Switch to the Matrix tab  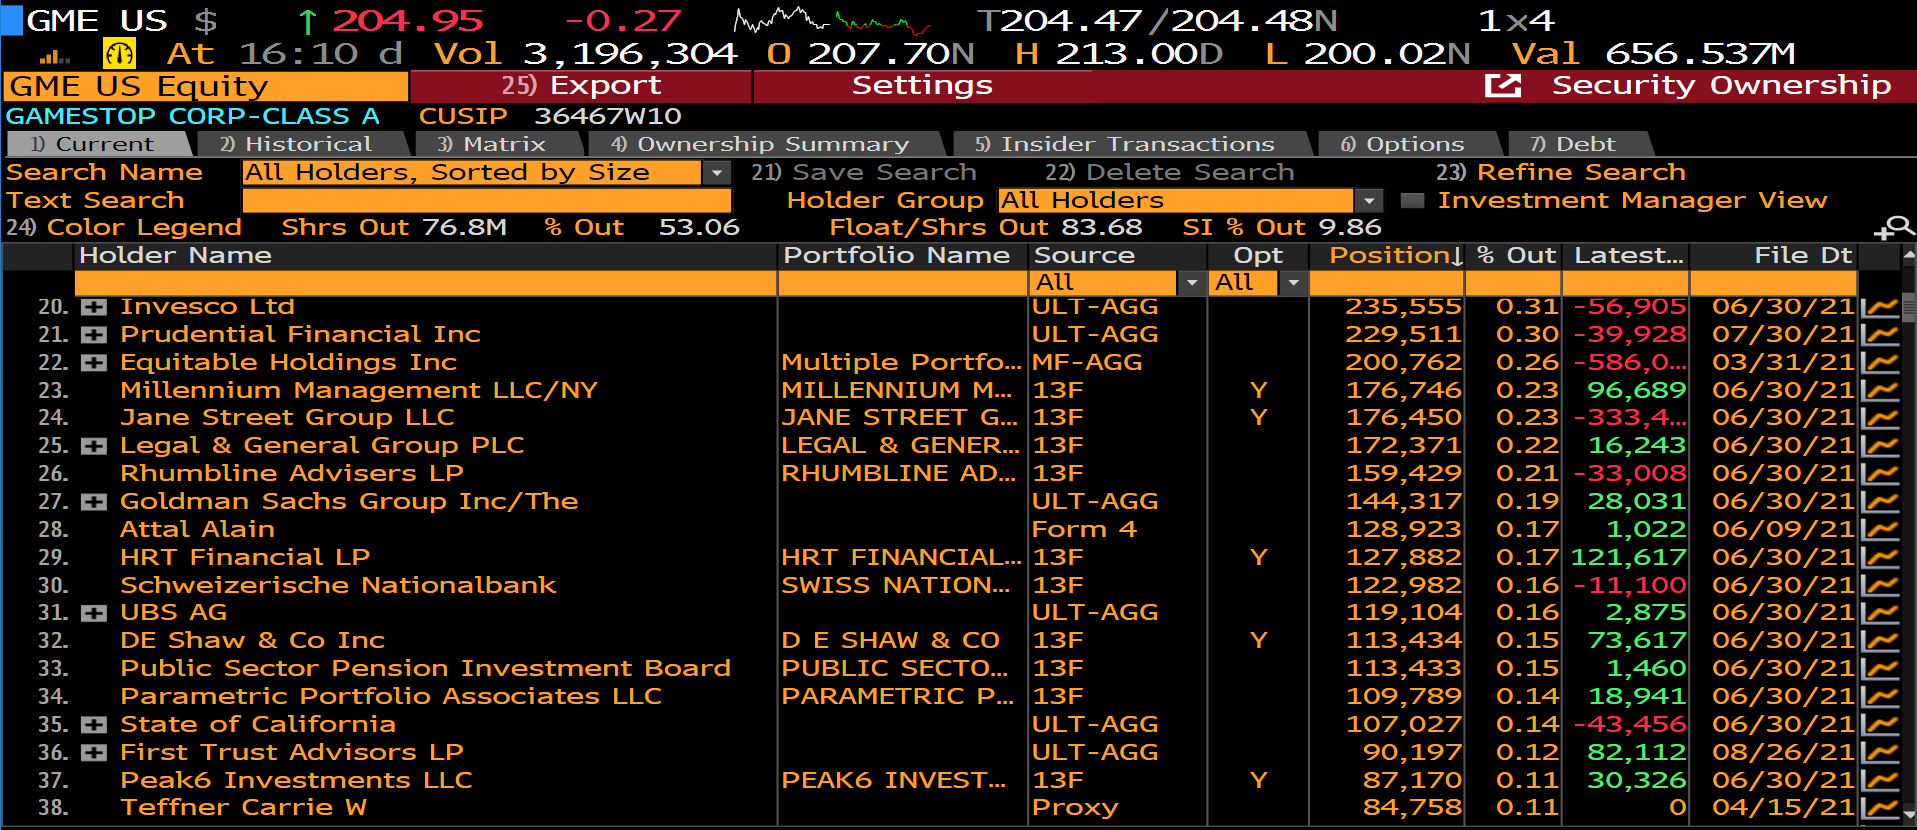[x=498, y=145]
